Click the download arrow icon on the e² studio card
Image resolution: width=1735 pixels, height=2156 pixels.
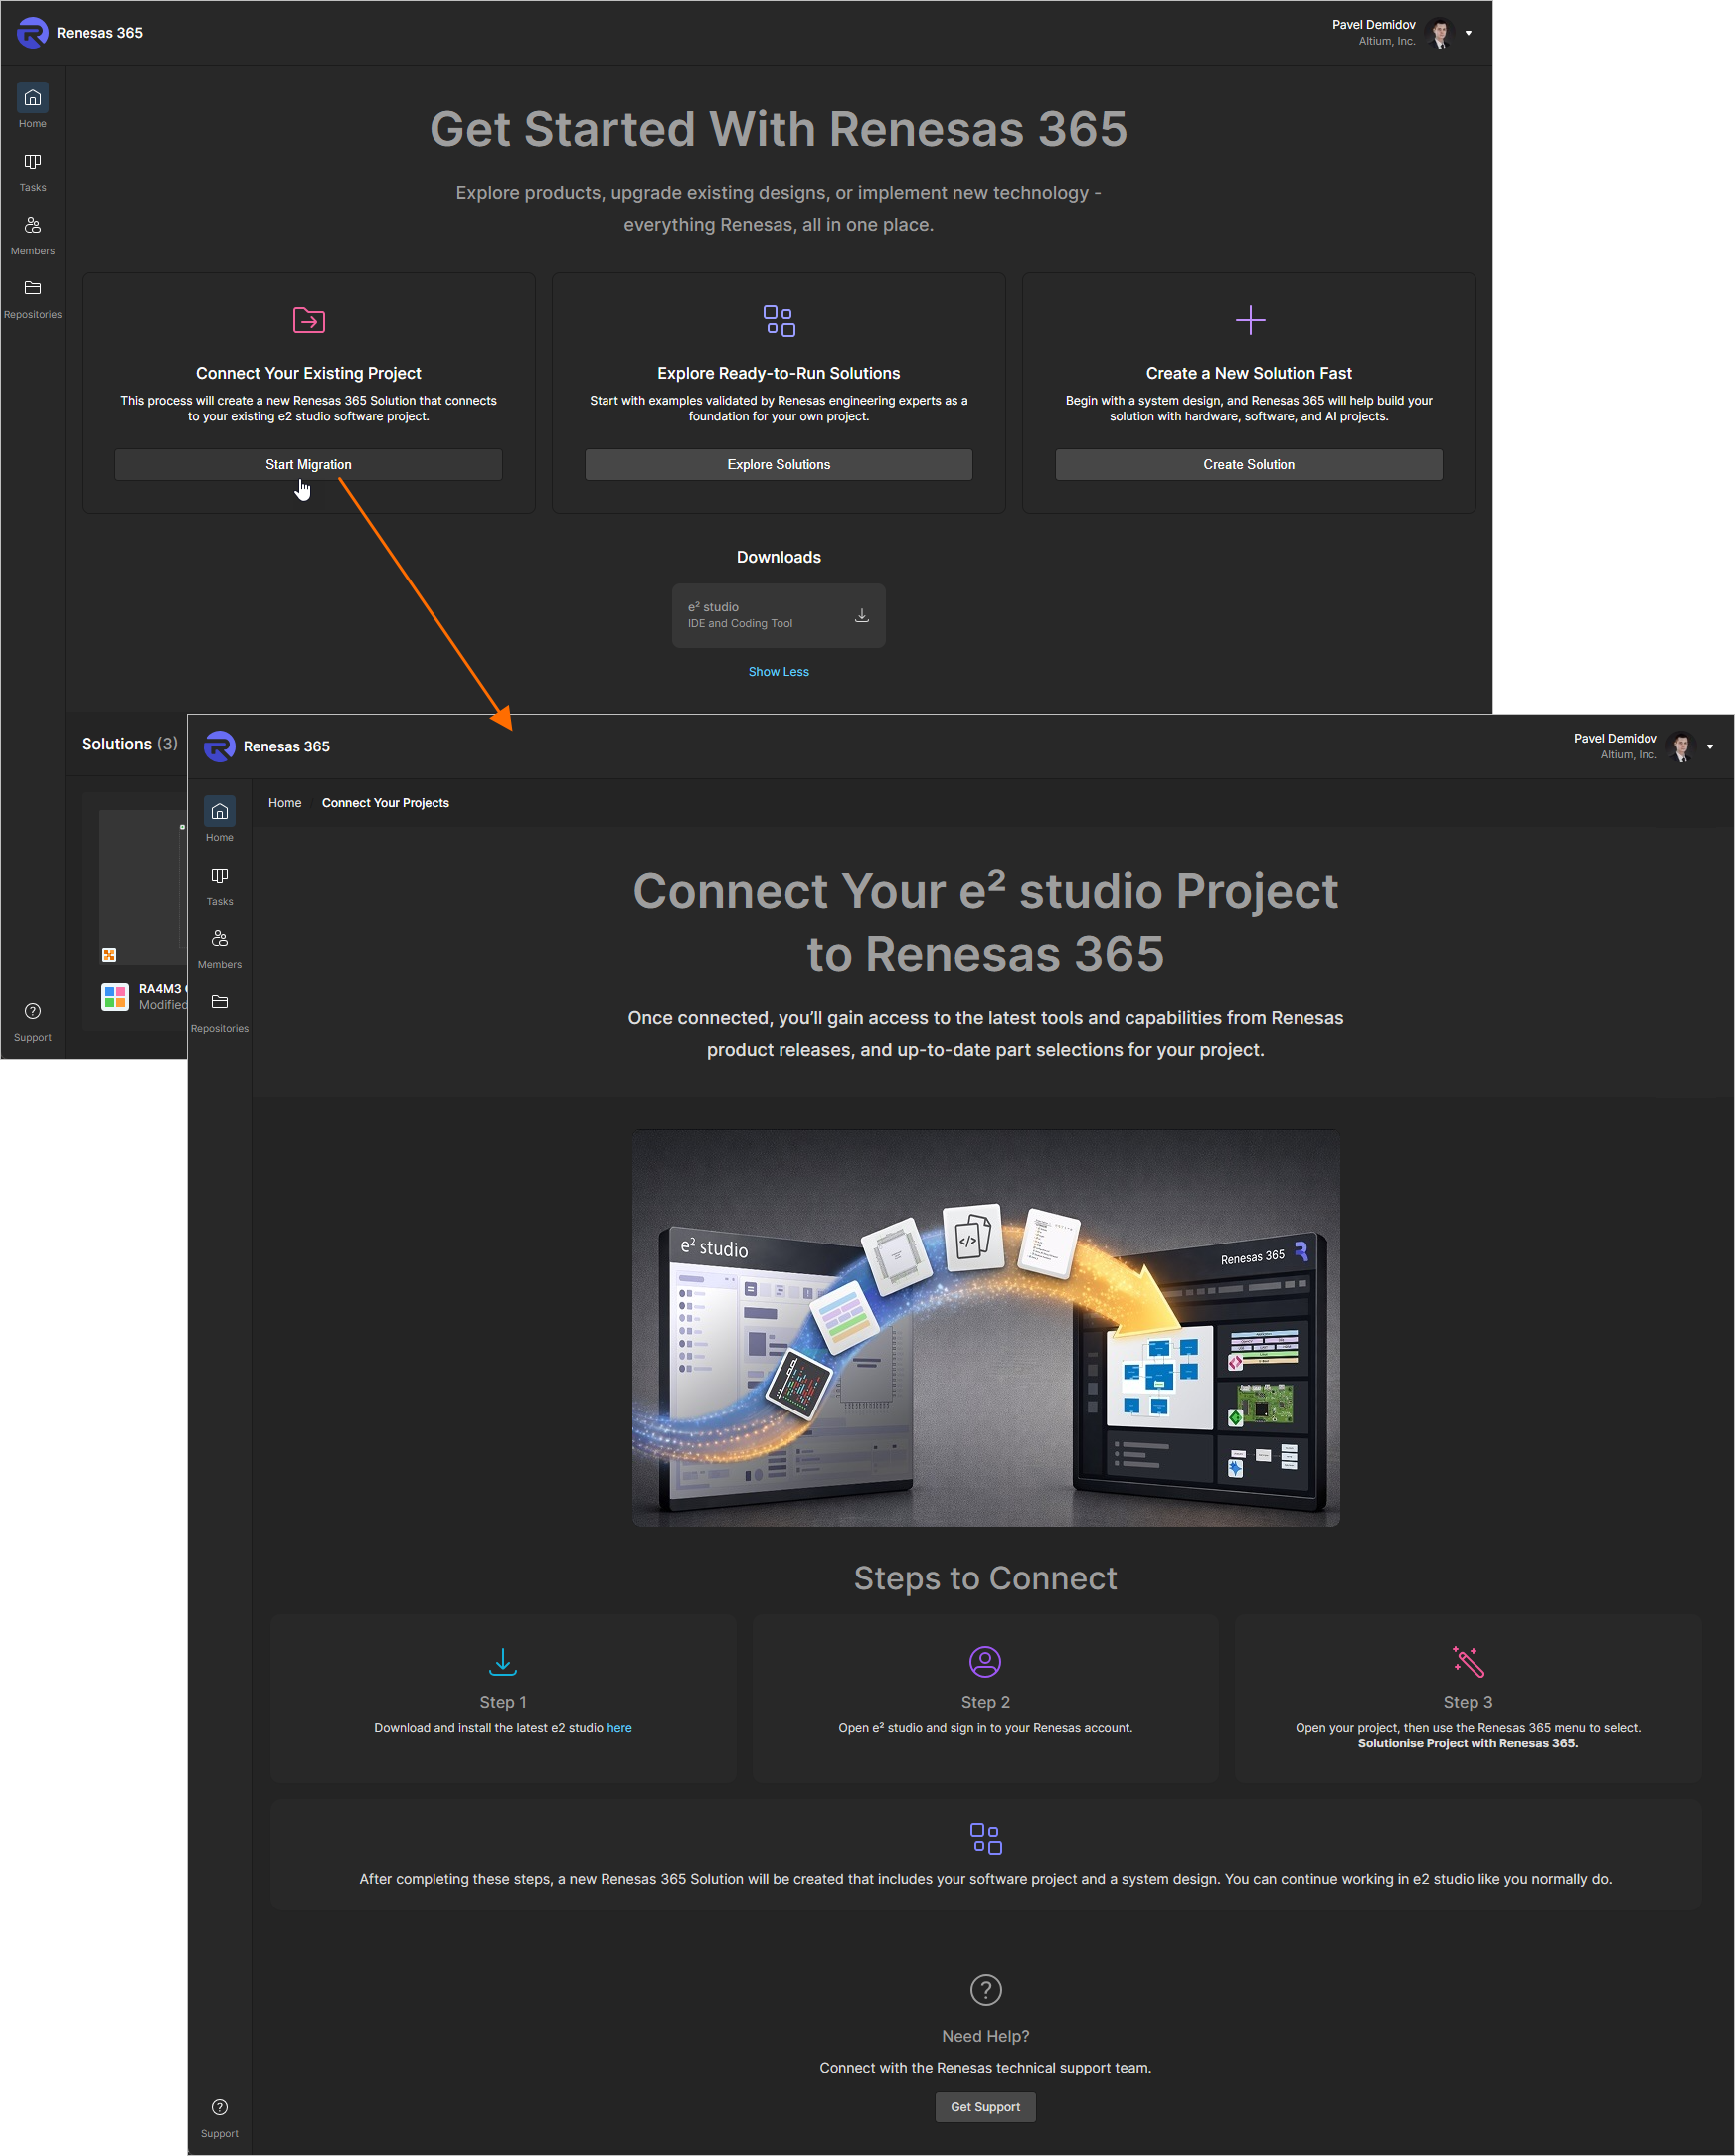[861, 615]
